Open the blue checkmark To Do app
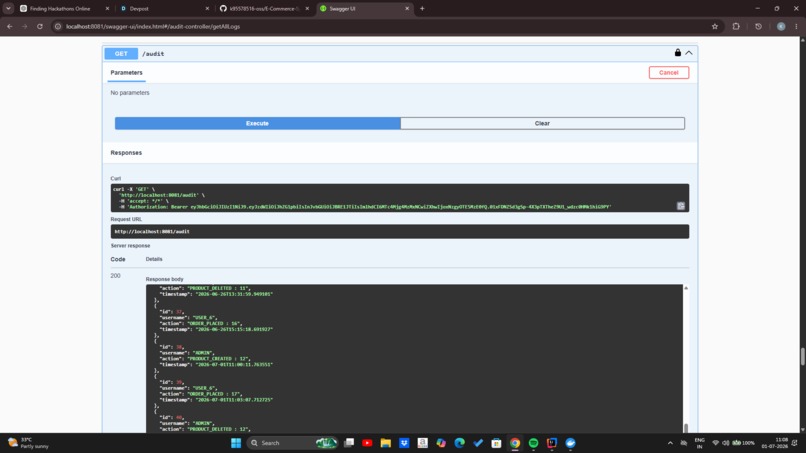Screen dimensions: 806x453 coord(478,443)
